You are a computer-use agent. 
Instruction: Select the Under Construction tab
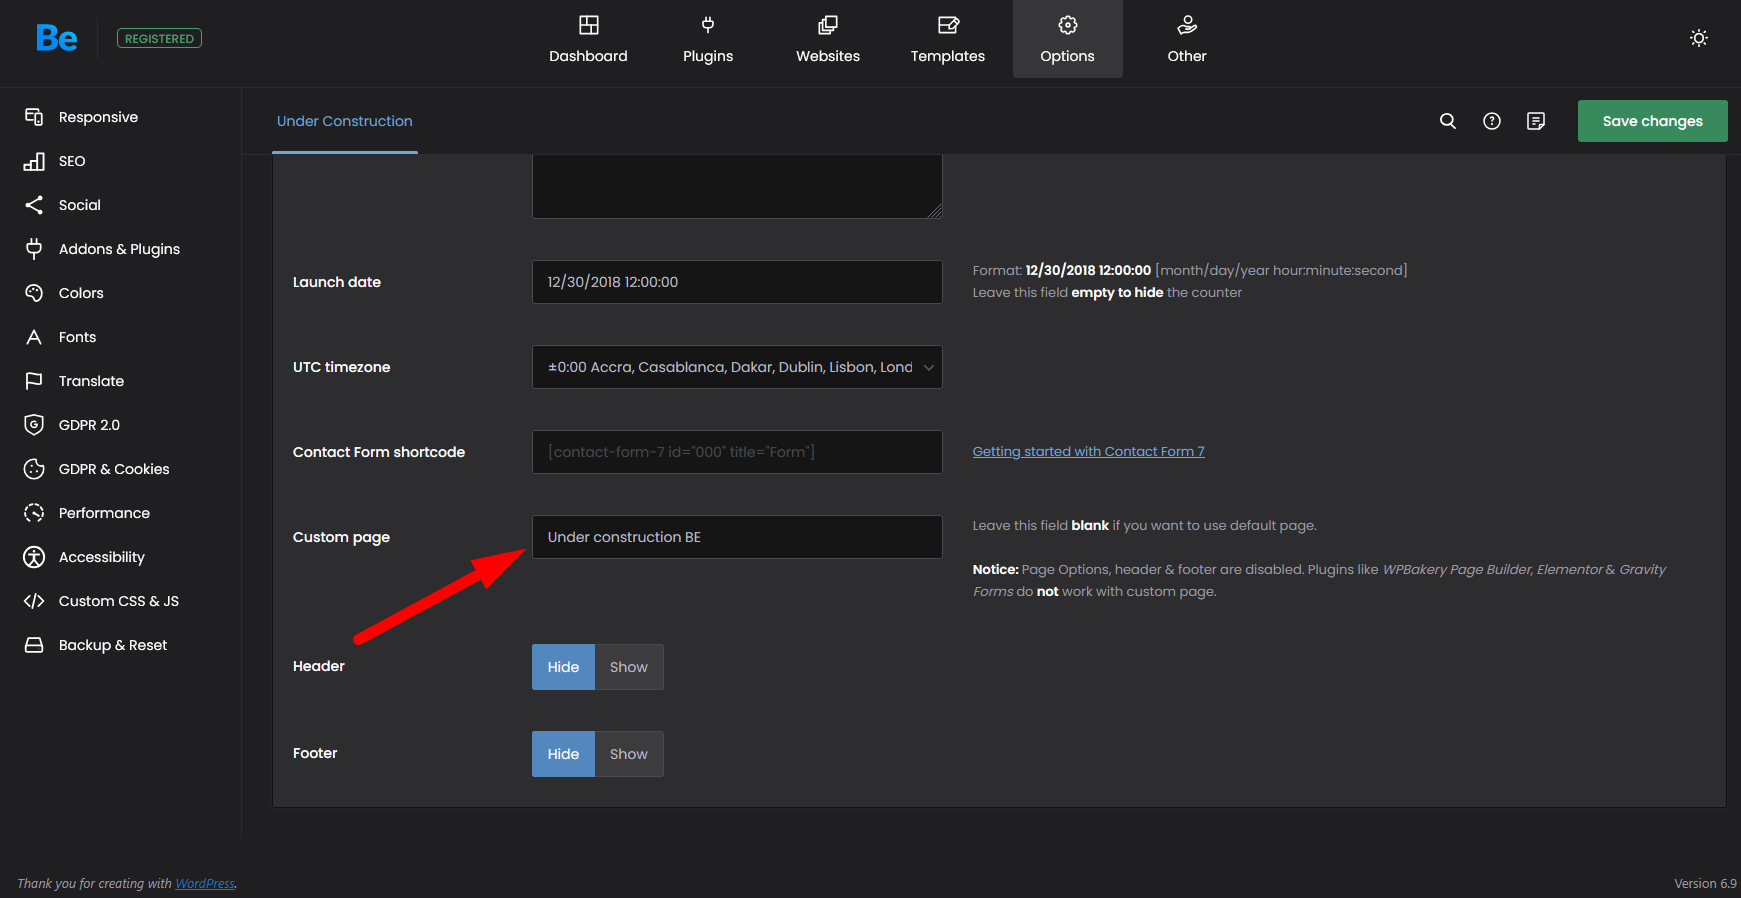pyautogui.click(x=344, y=121)
